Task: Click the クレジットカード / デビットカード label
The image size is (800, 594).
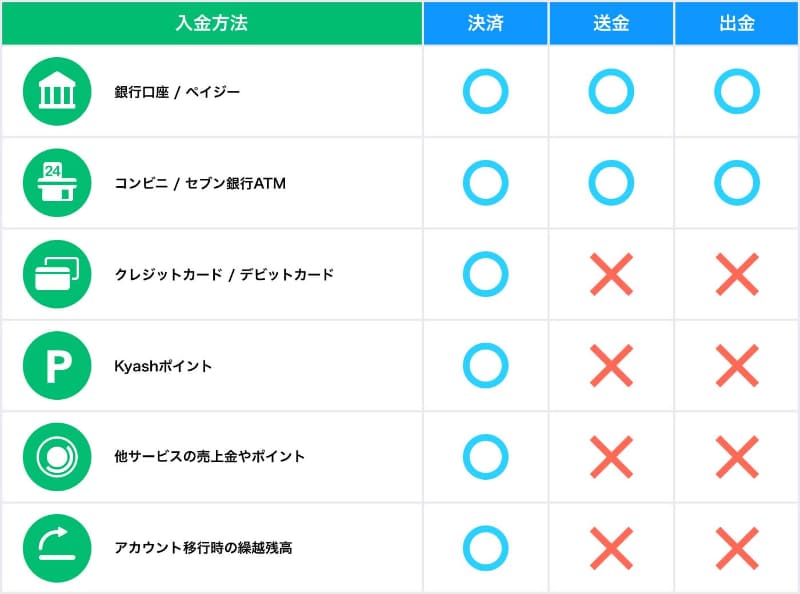Action: coord(224,274)
